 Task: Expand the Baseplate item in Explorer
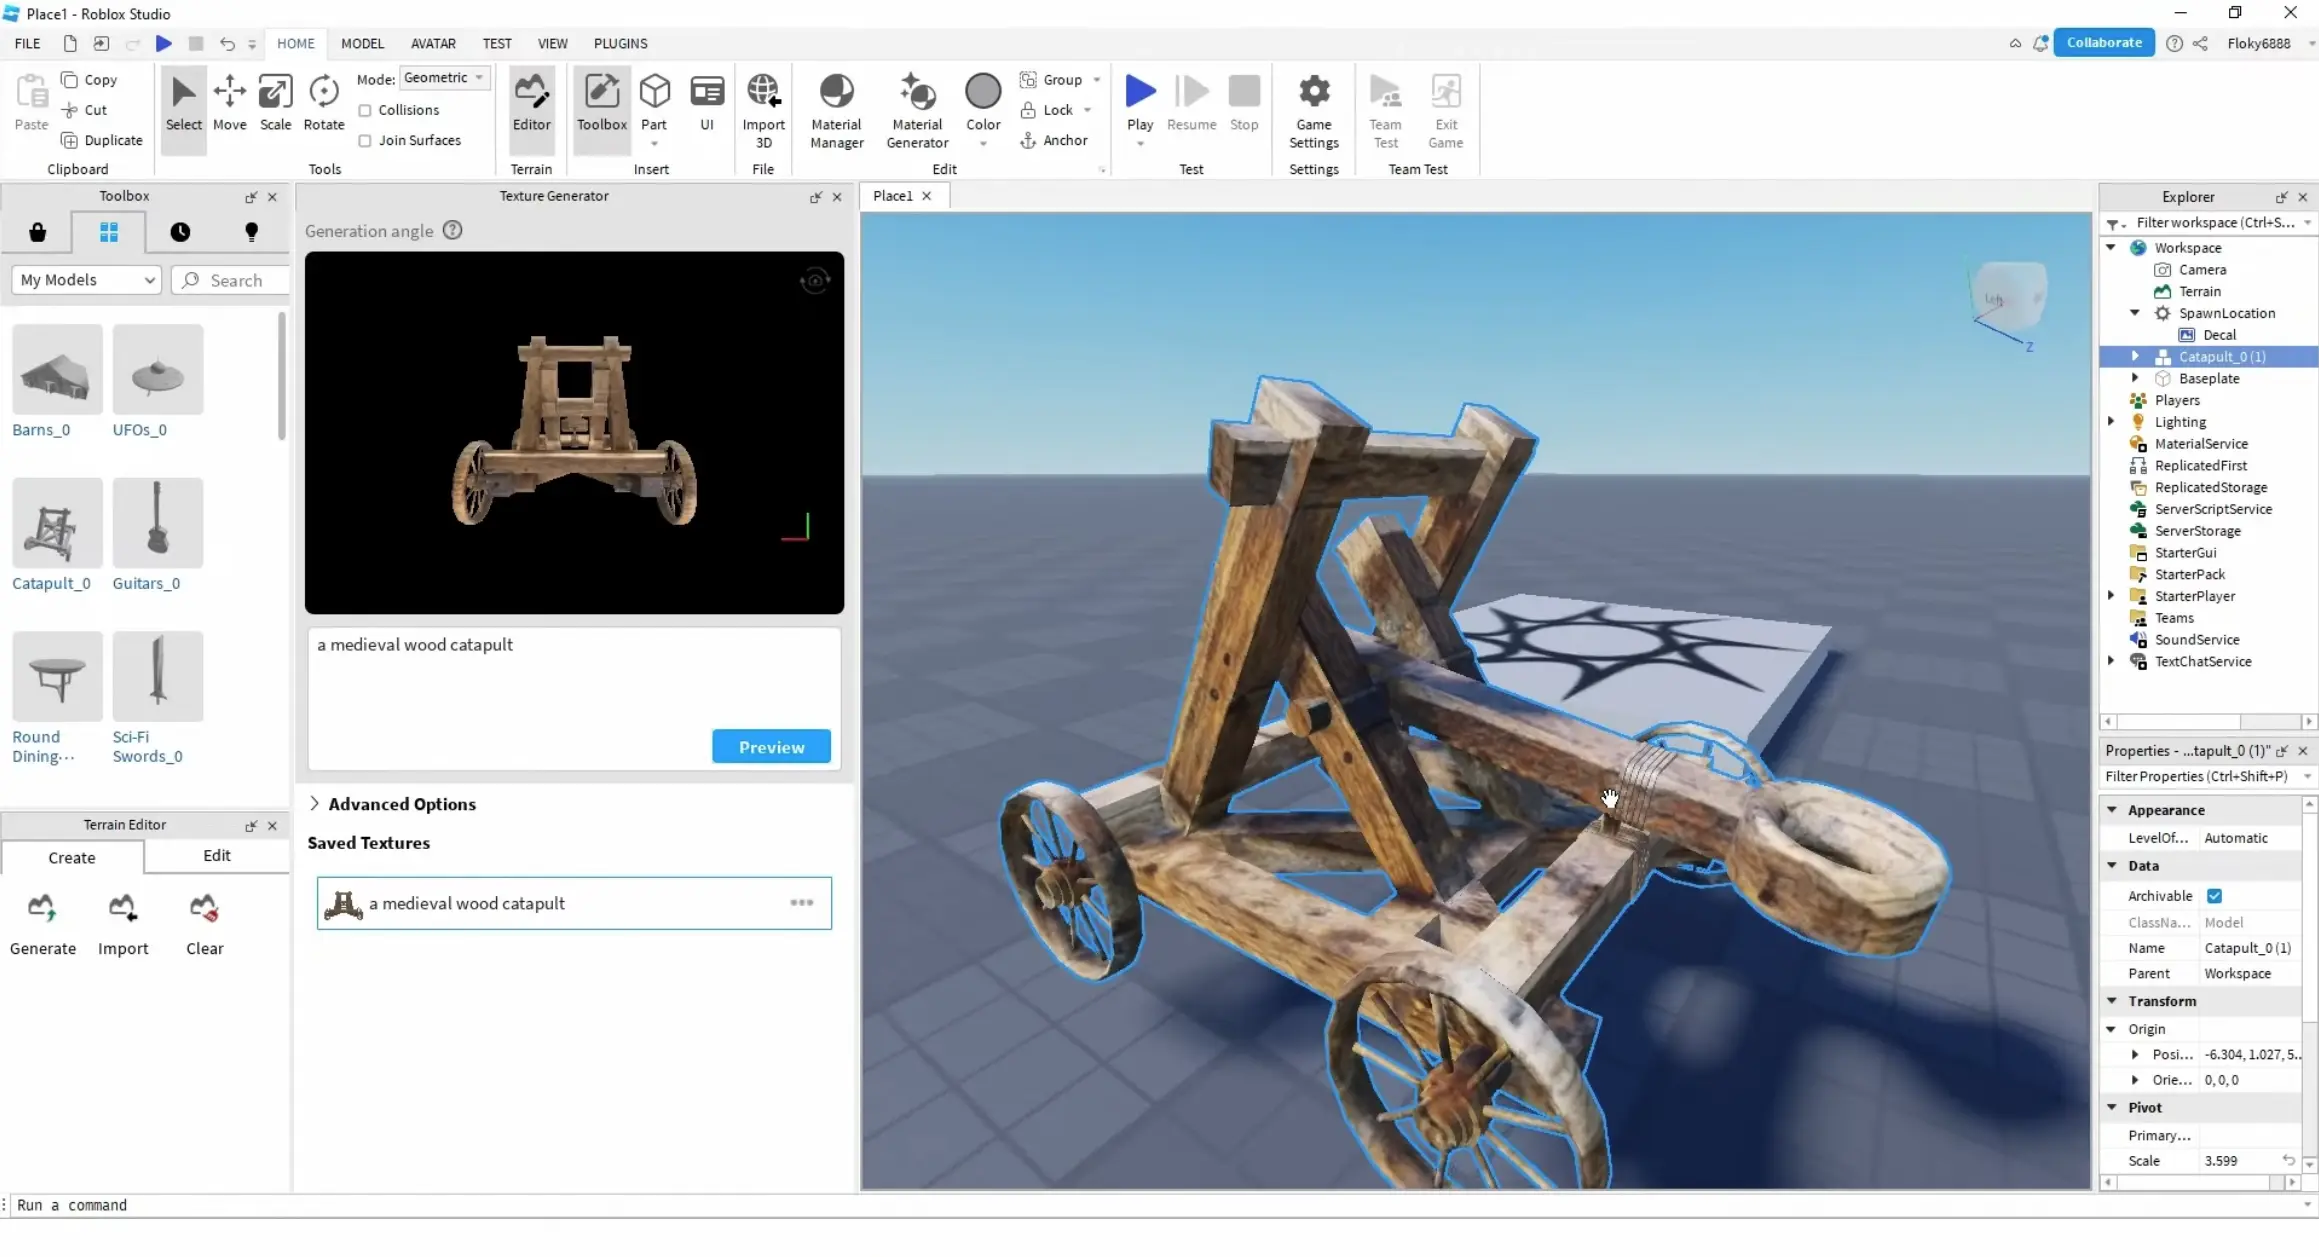(2136, 378)
